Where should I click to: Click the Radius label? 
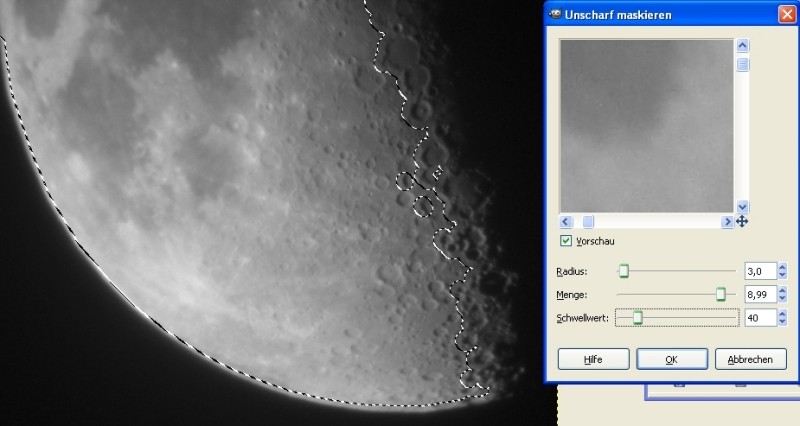click(571, 271)
